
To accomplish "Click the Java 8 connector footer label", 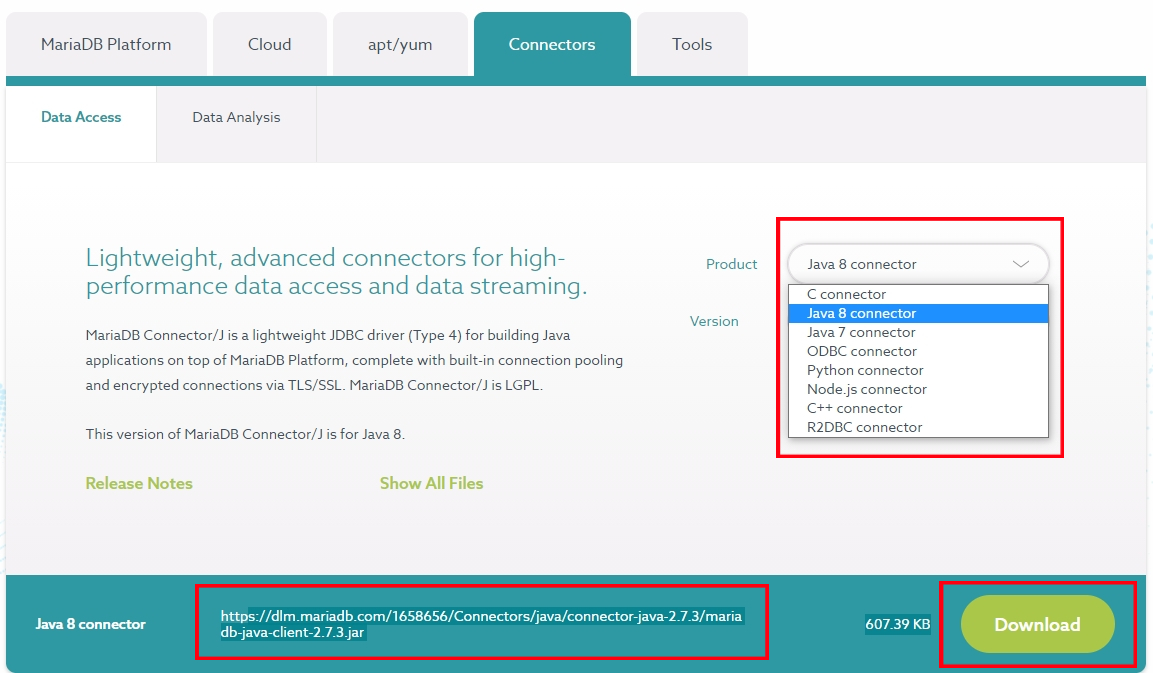I will click(x=90, y=624).
